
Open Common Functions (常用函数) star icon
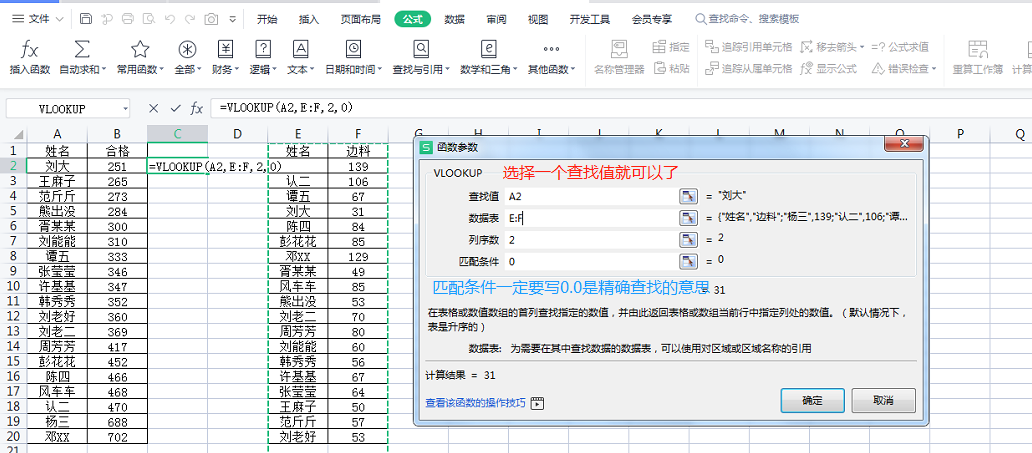point(140,49)
